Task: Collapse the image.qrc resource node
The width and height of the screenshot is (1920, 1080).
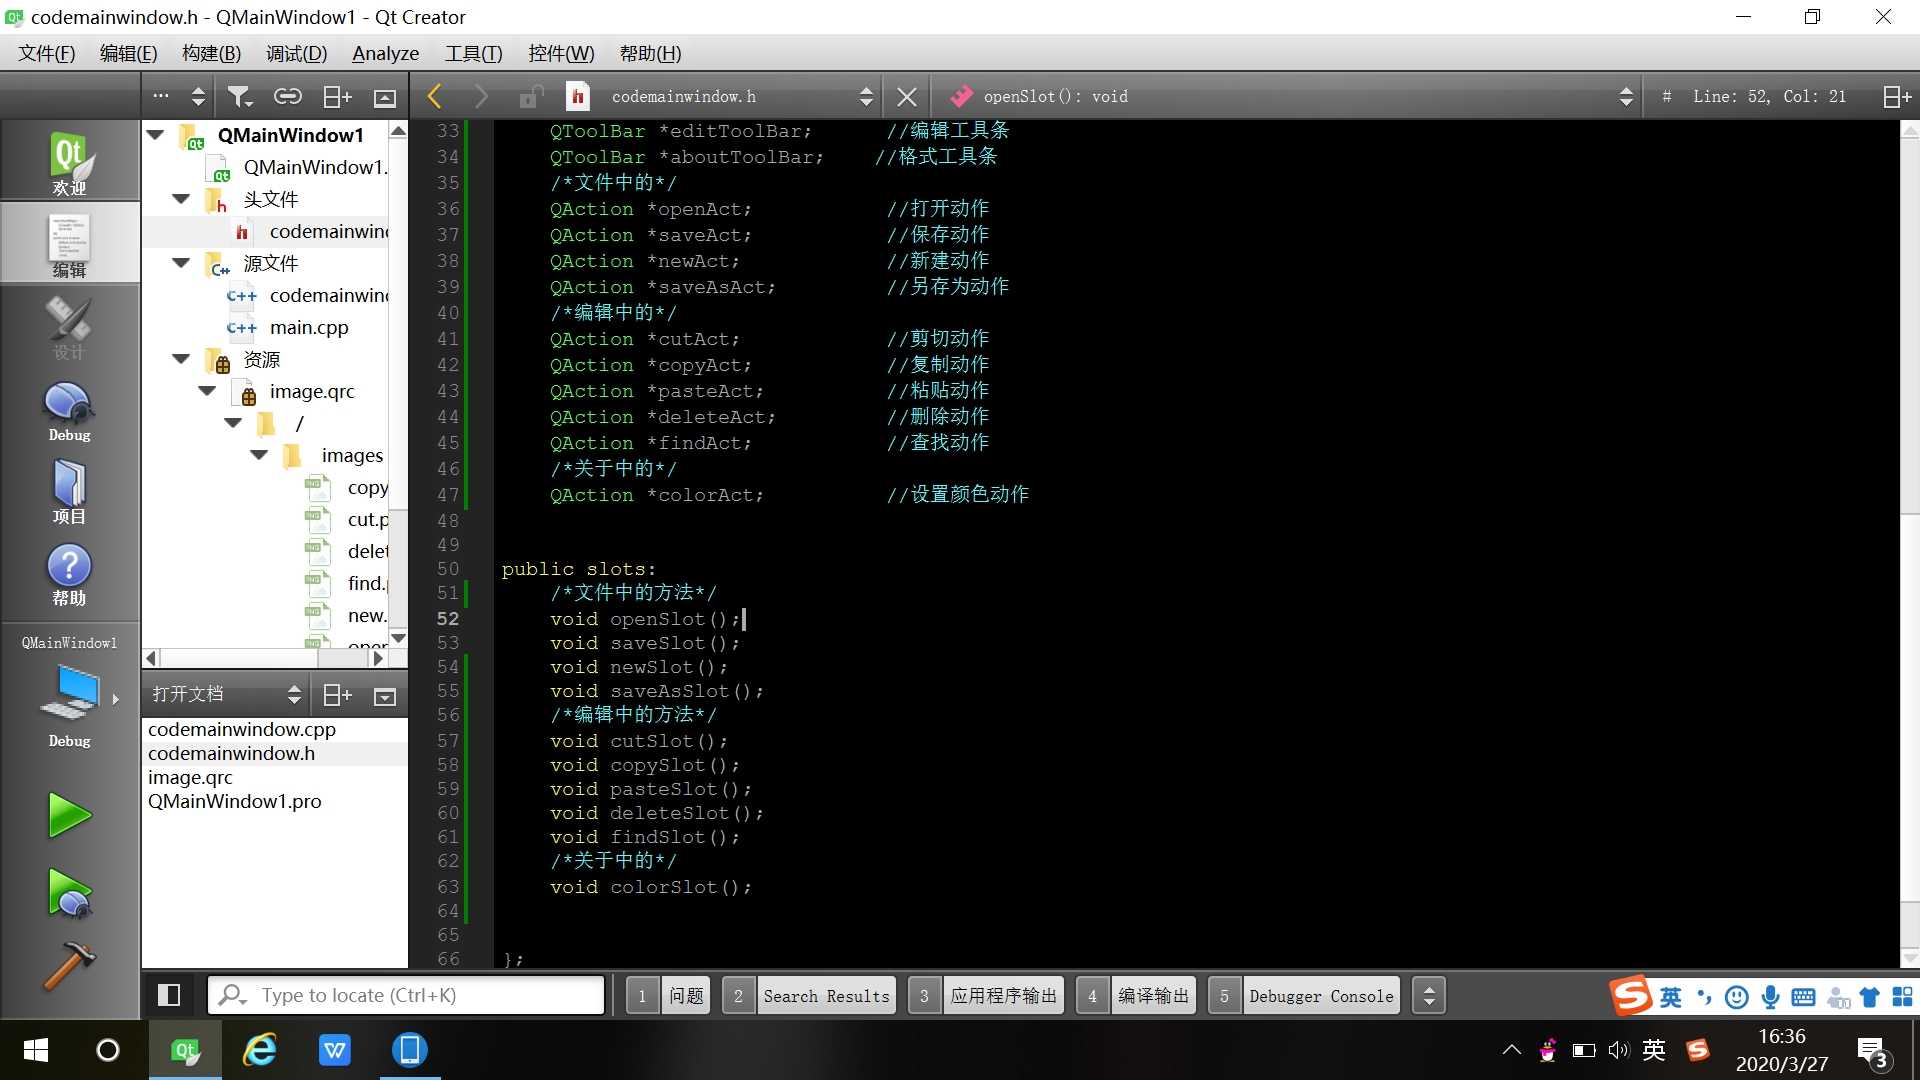Action: point(207,391)
